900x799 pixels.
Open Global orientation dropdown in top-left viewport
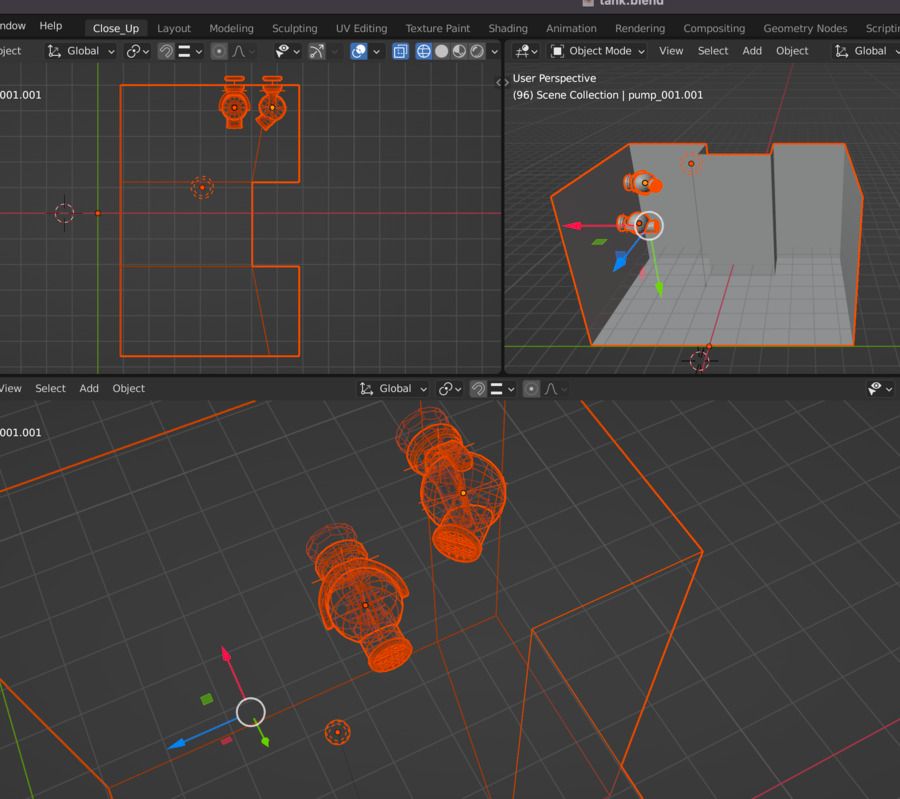80,51
